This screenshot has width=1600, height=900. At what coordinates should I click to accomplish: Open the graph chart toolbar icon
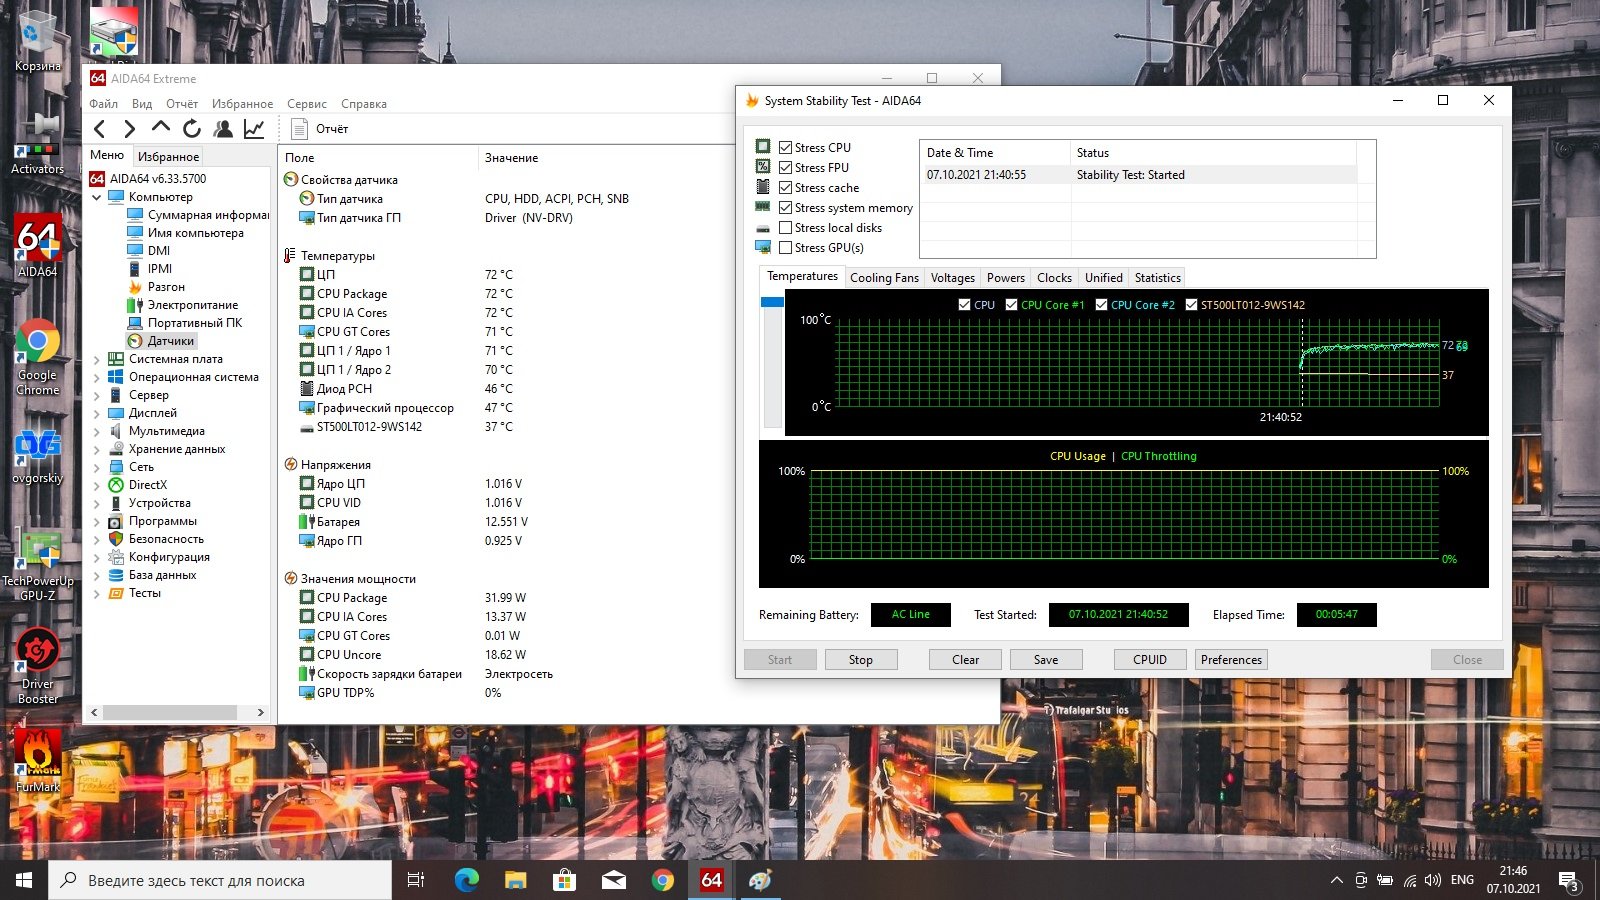click(254, 129)
